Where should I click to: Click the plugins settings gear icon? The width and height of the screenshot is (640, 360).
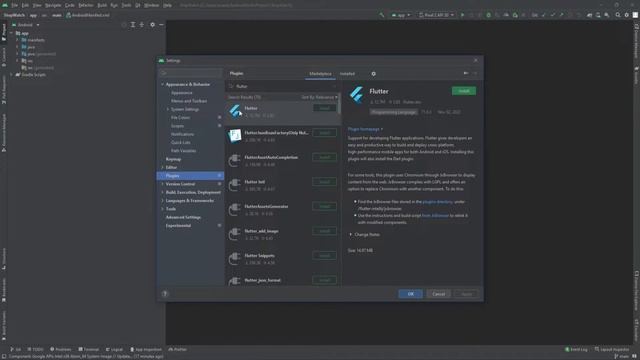[x=373, y=74]
